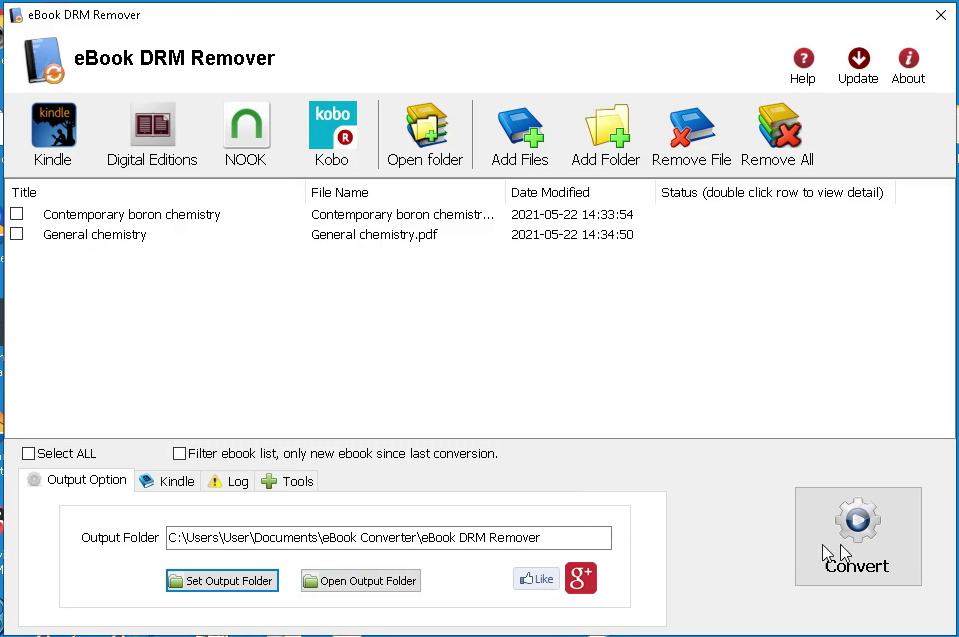
Task: Sort by Date Modified column header
Action: point(580,193)
